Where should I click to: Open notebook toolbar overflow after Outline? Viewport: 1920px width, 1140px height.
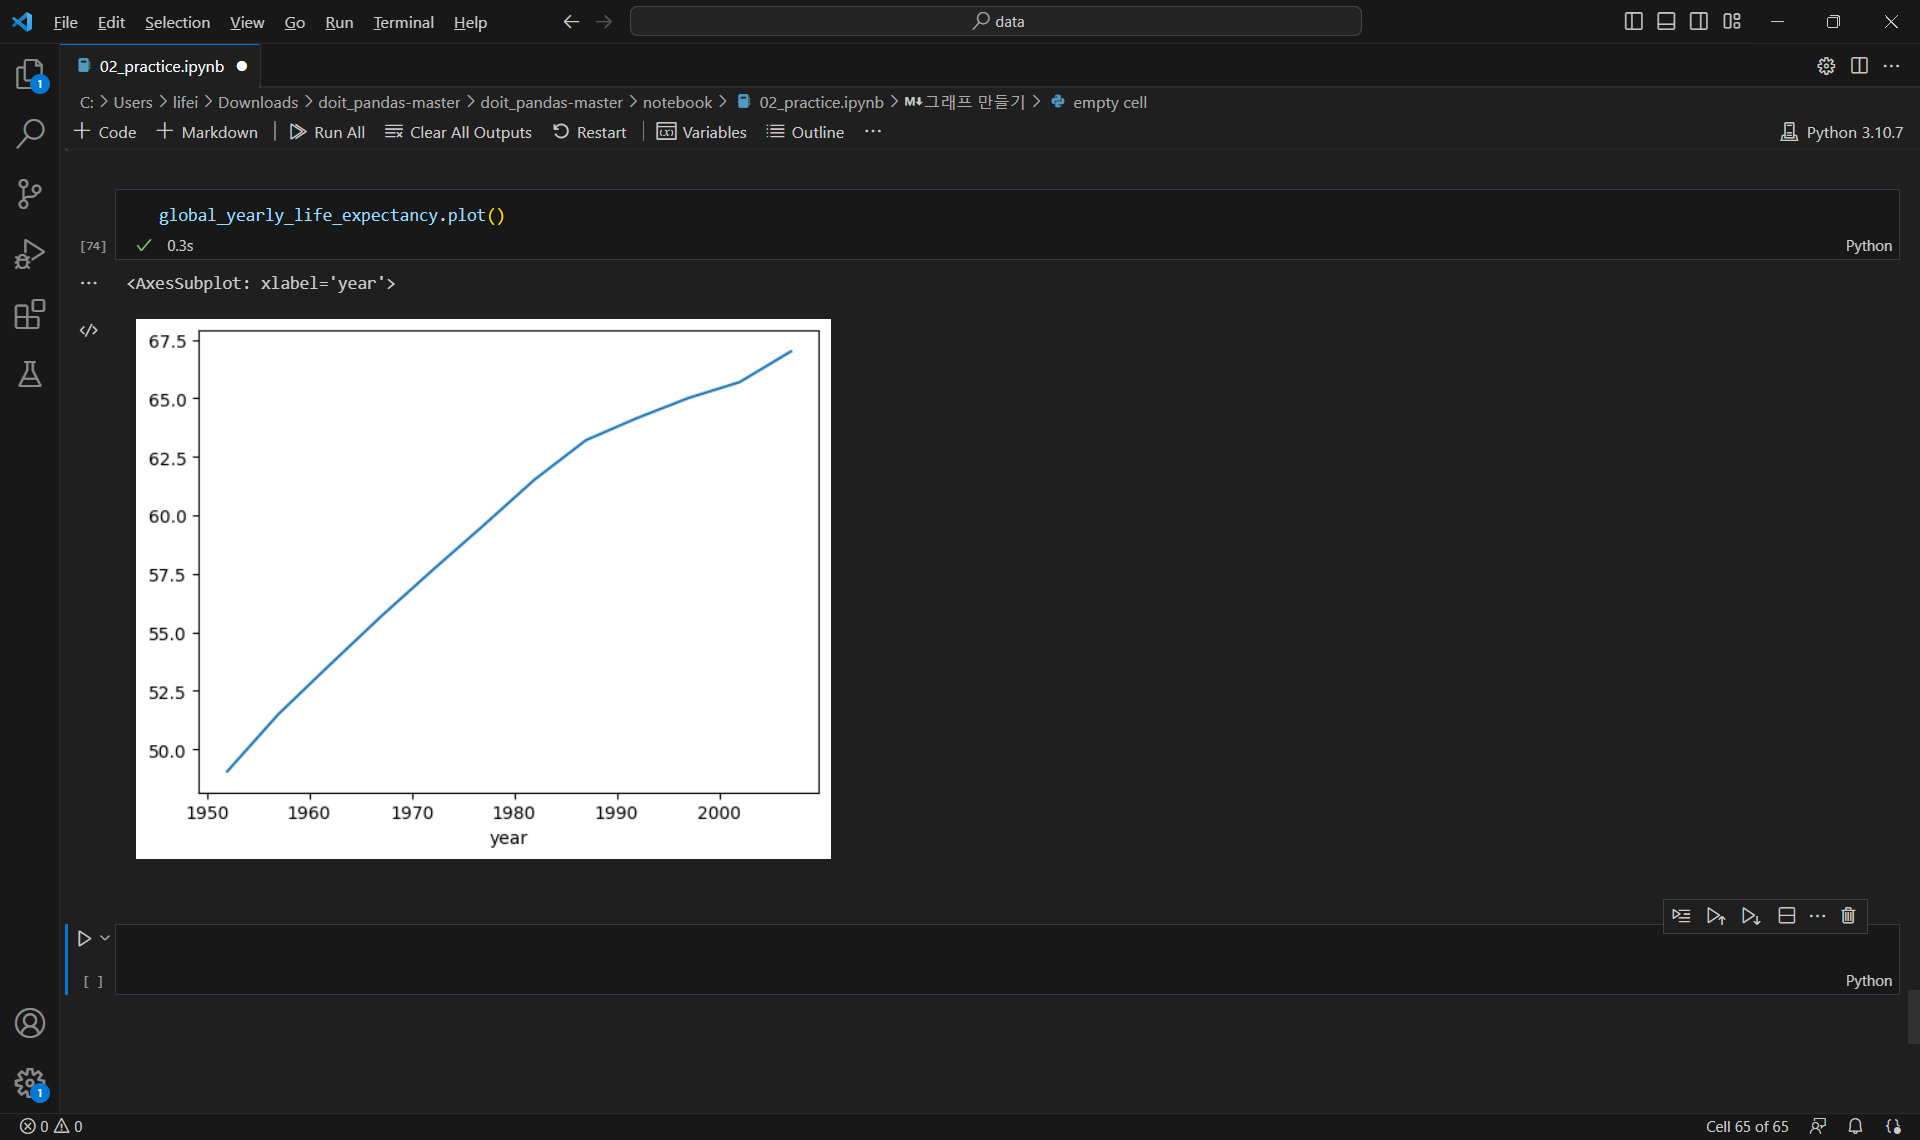[873, 132]
